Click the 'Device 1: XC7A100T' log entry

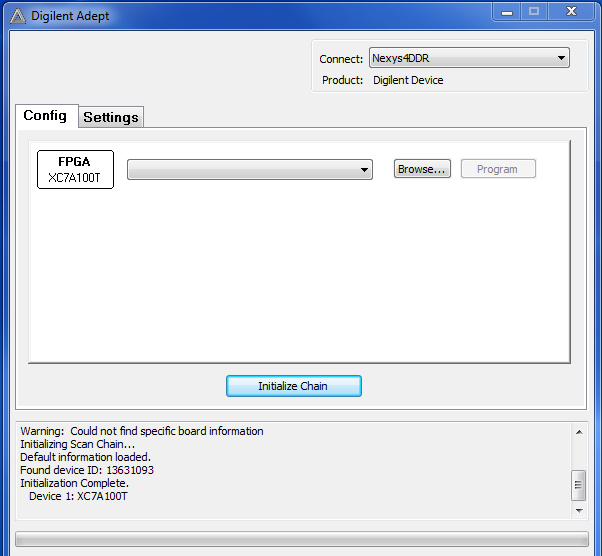tap(78, 496)
